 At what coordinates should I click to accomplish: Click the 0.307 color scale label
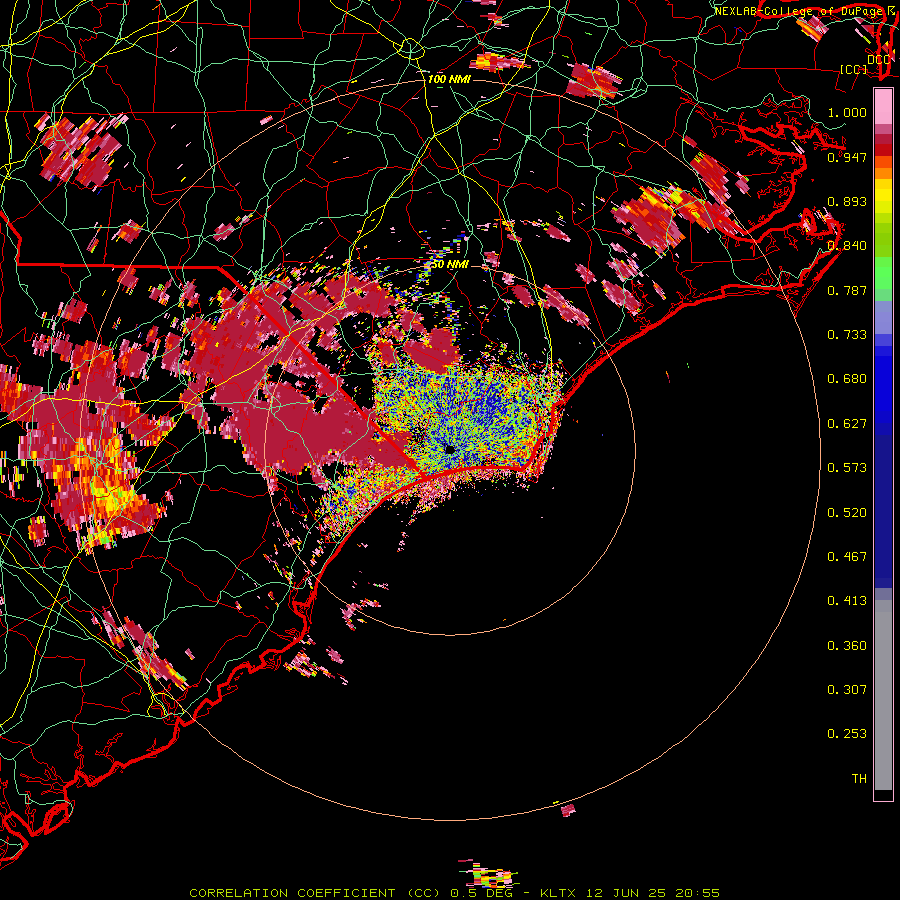point(847,690)
